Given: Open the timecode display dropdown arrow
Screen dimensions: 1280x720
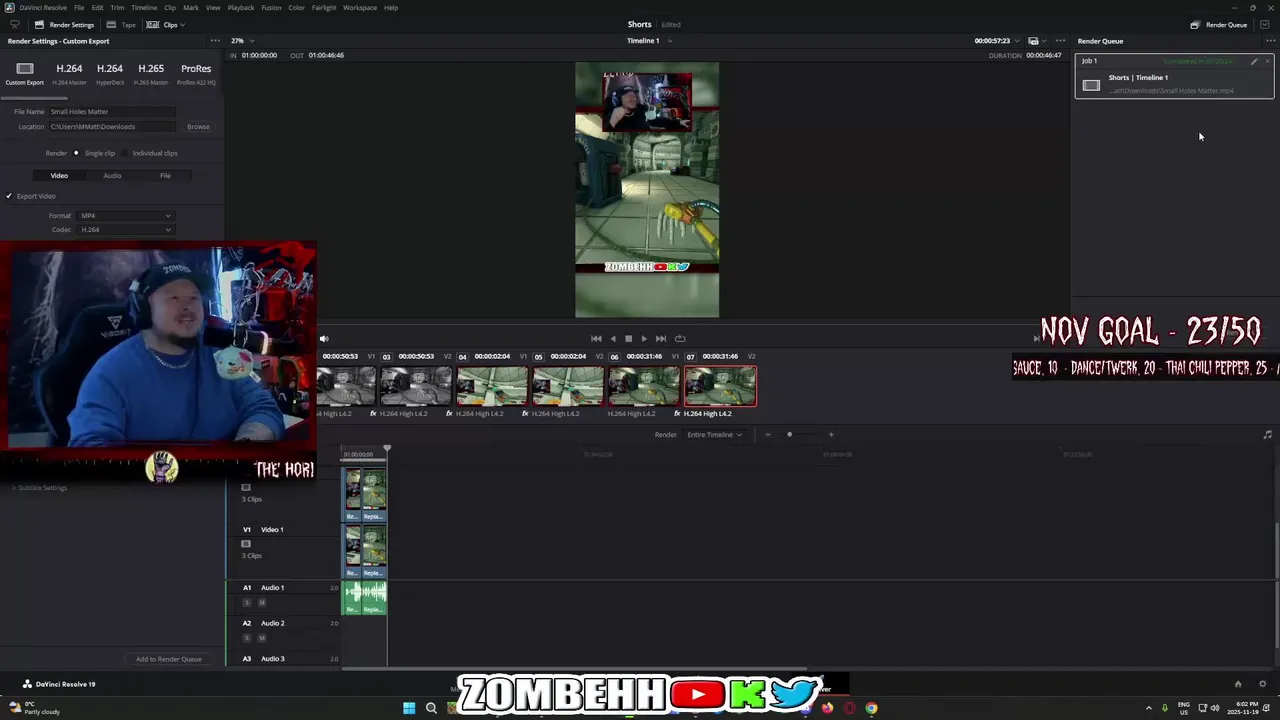Looking at the screenshot, I should pyautogui.click(x=1016, y=41).
